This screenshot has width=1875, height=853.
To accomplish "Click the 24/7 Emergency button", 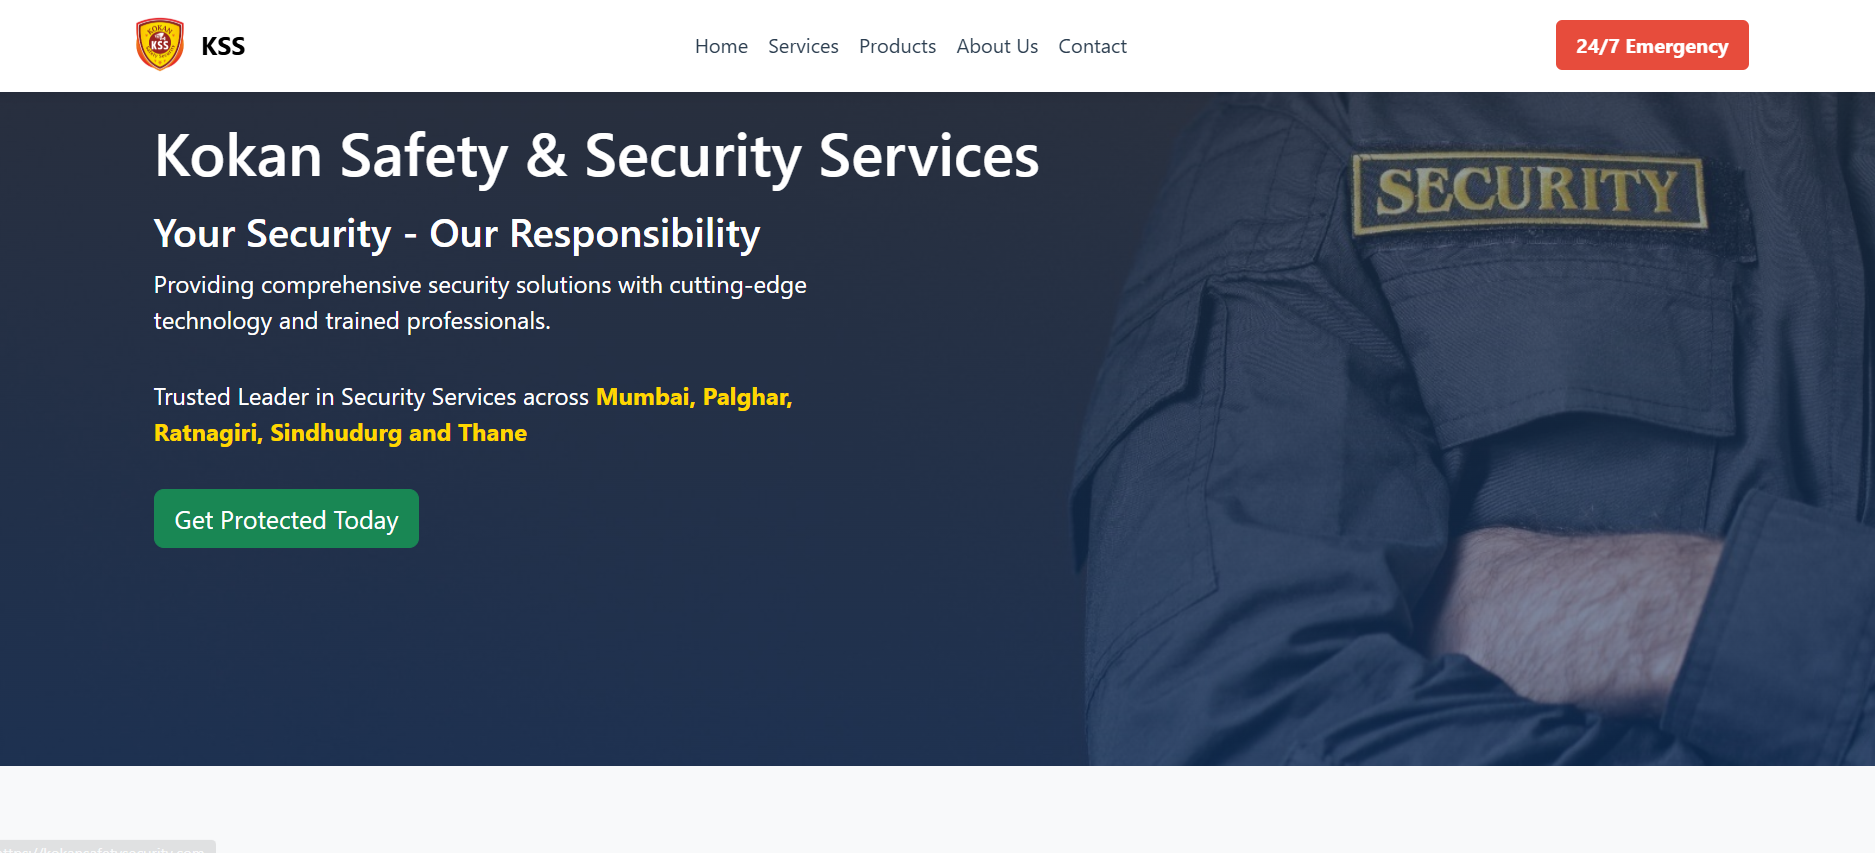I will pyautogui.click(x=1652, y=45).
